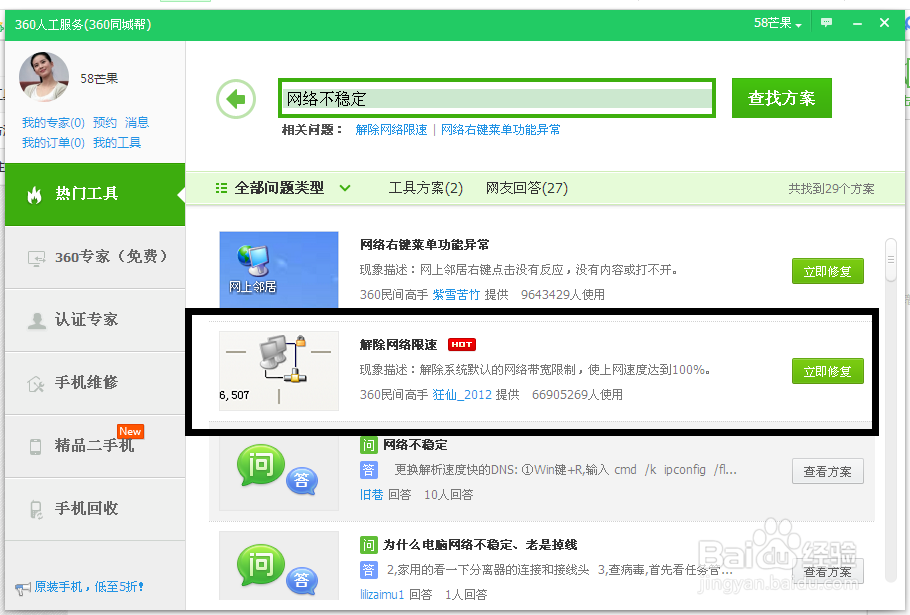Open 精品二手机 sidebar item

(95, 446)
